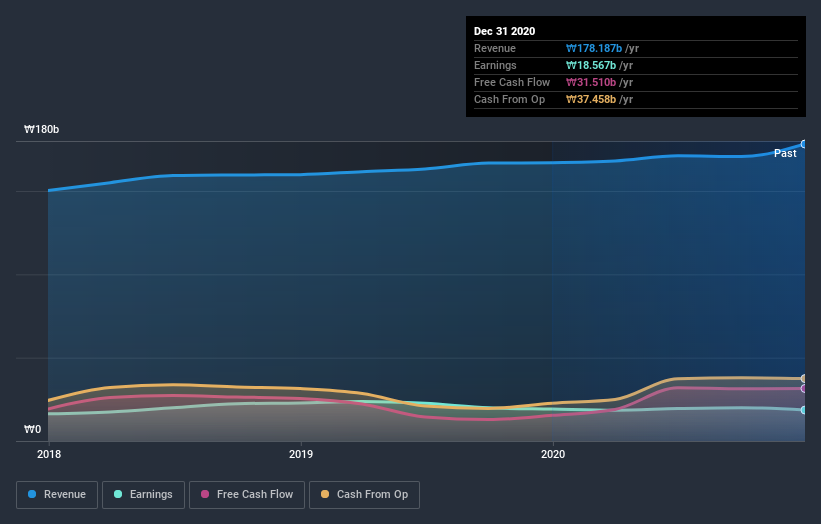Viewport: 821px width, 524px height.
Task: Click the blue Revenue endpoint marker
Action: click(x=804, y=144)
